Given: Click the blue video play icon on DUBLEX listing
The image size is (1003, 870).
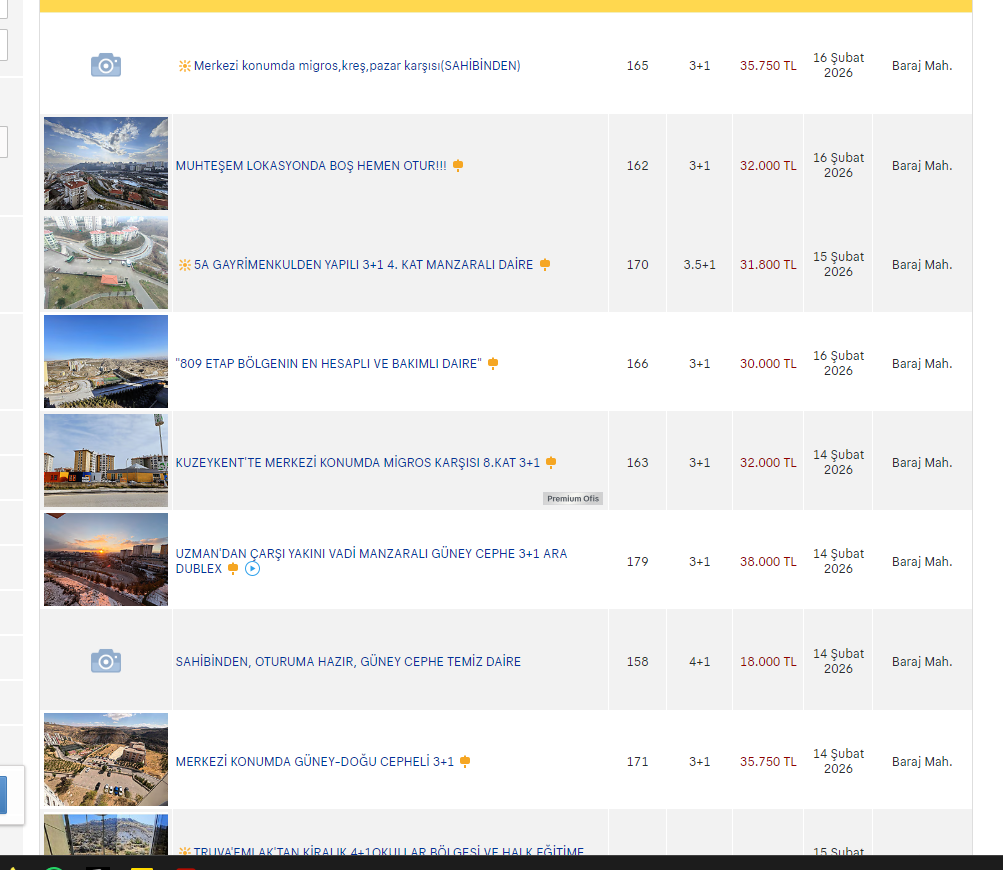Looking at the screenshot, I should [253, 569].
